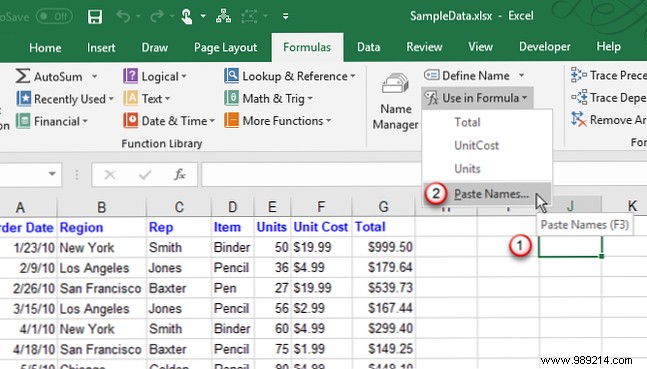This screenshot has height=369, width=647.
Task: Click the Unit Cost header cell
Action: coord(321,227)
